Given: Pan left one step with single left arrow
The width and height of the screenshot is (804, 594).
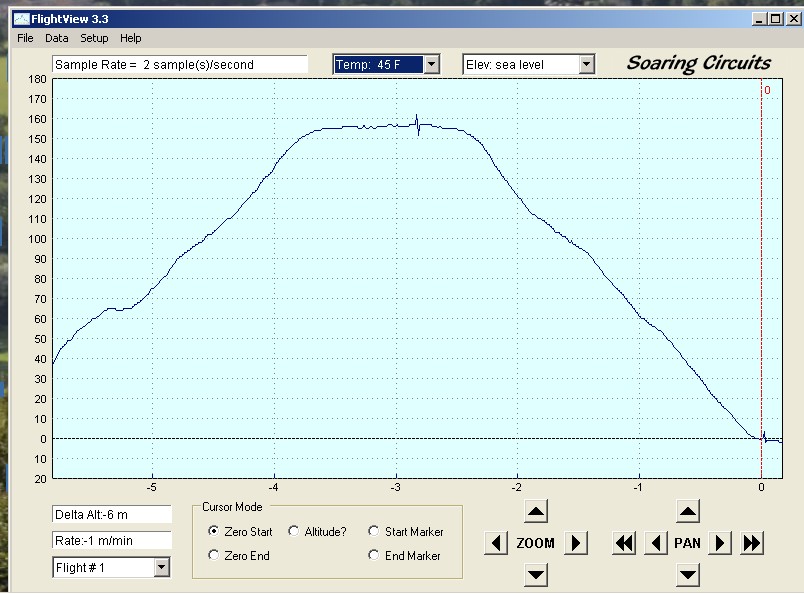Looking at the screenshot, I should pos(656,543).
